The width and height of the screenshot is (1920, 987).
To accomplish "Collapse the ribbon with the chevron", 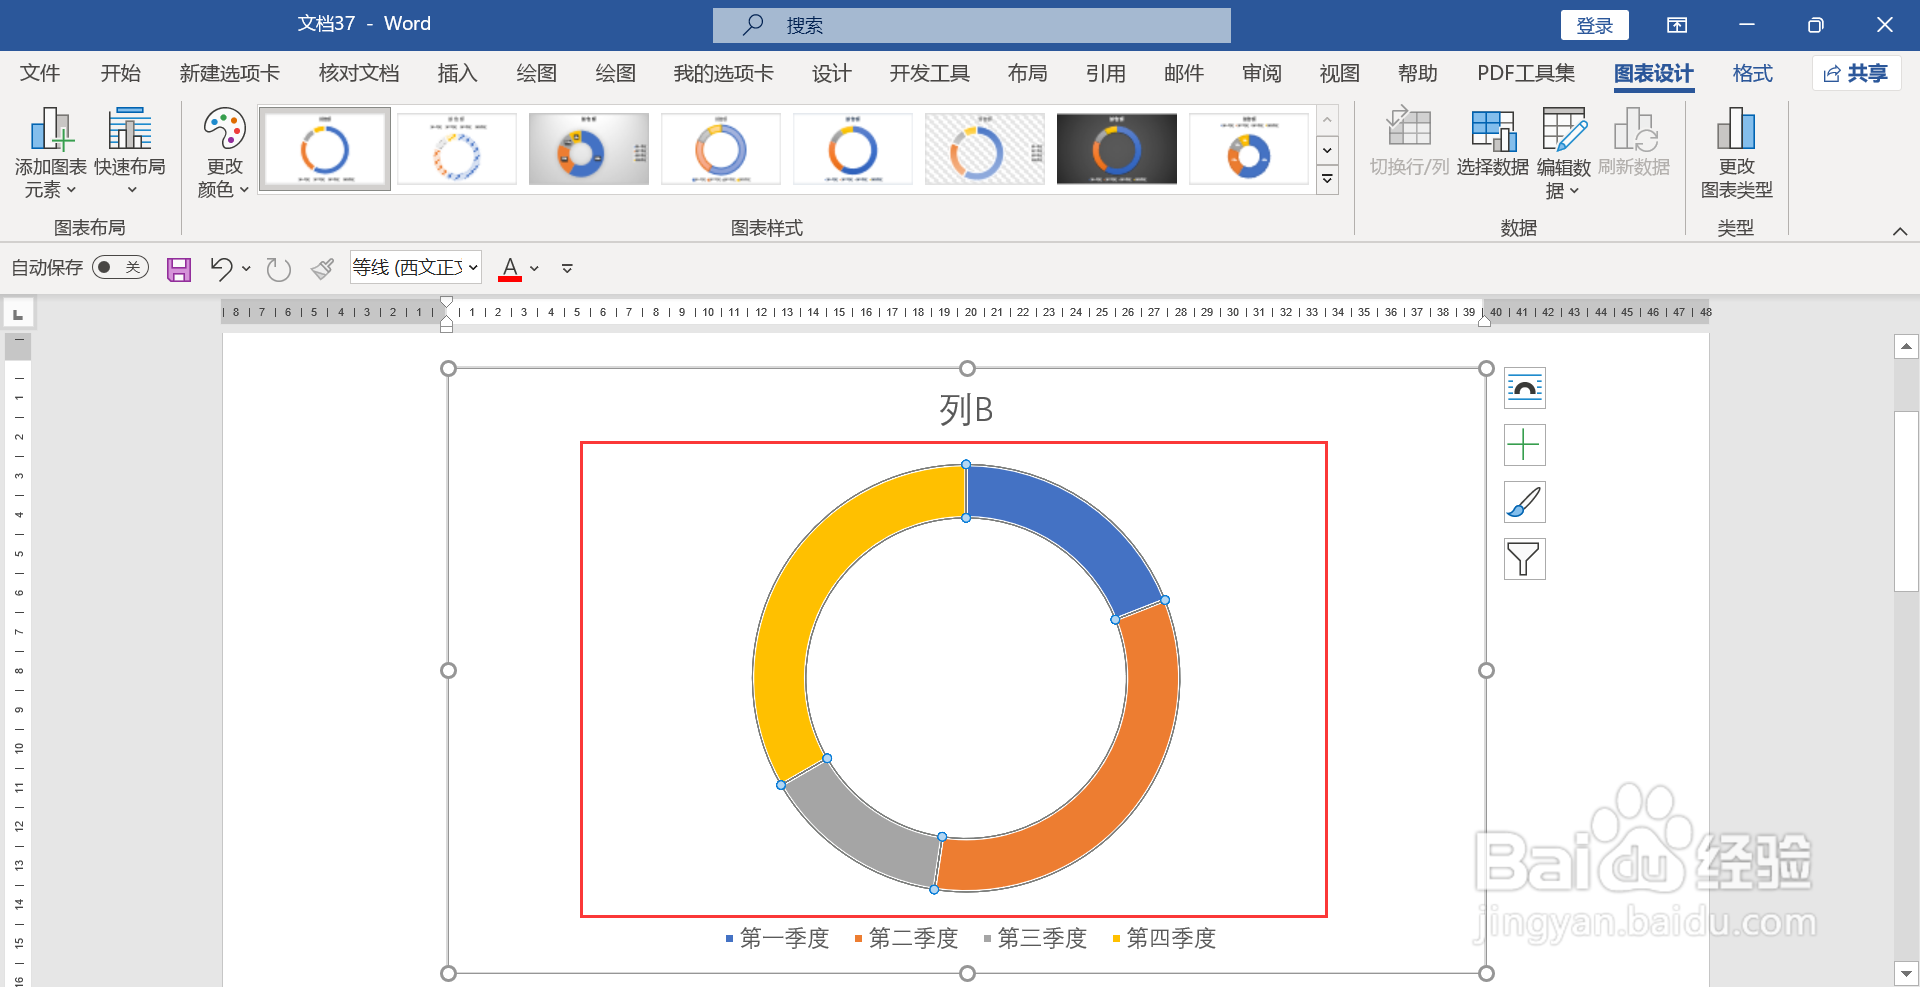I will [1900, 231].
